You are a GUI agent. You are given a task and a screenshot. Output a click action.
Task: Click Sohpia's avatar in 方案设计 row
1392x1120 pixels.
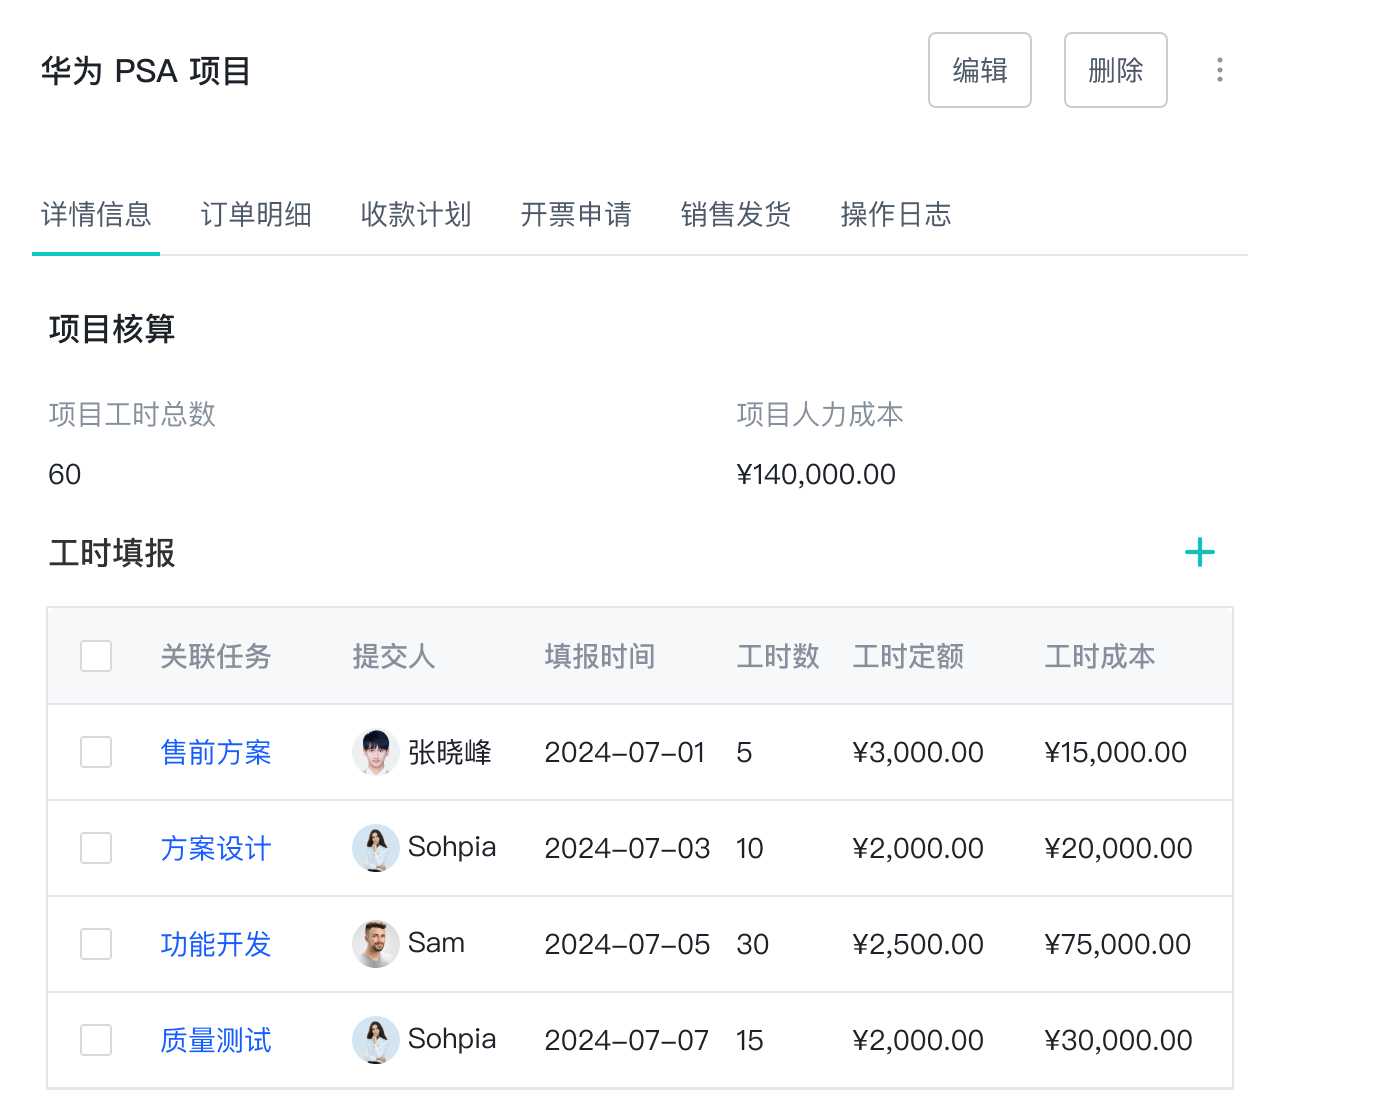375,848
